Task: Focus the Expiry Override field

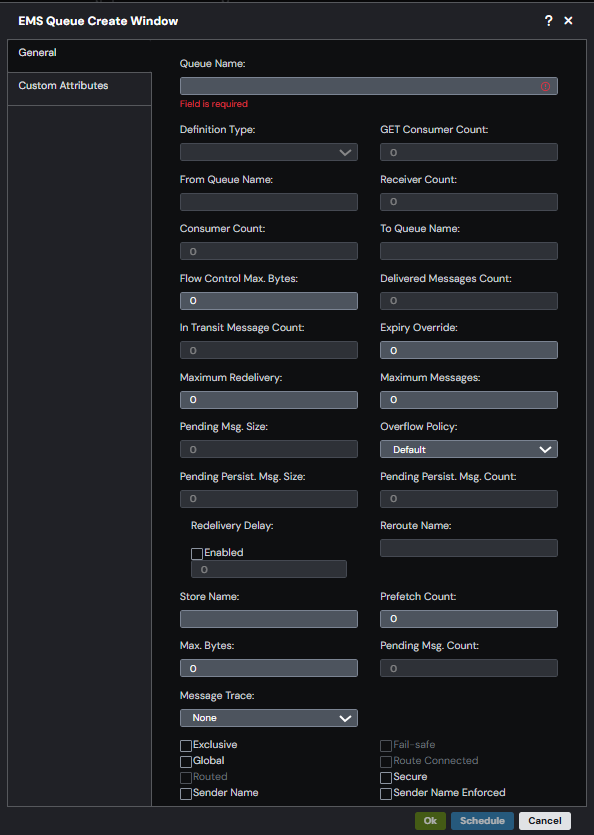Action: tap(469, 350)
